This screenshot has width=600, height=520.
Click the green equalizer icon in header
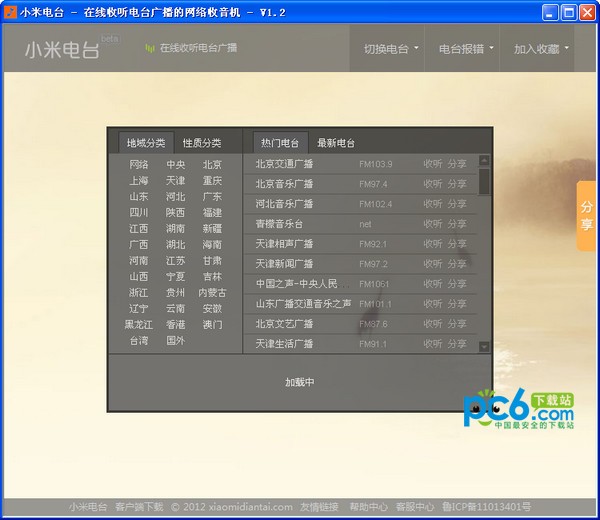(150, 48)
